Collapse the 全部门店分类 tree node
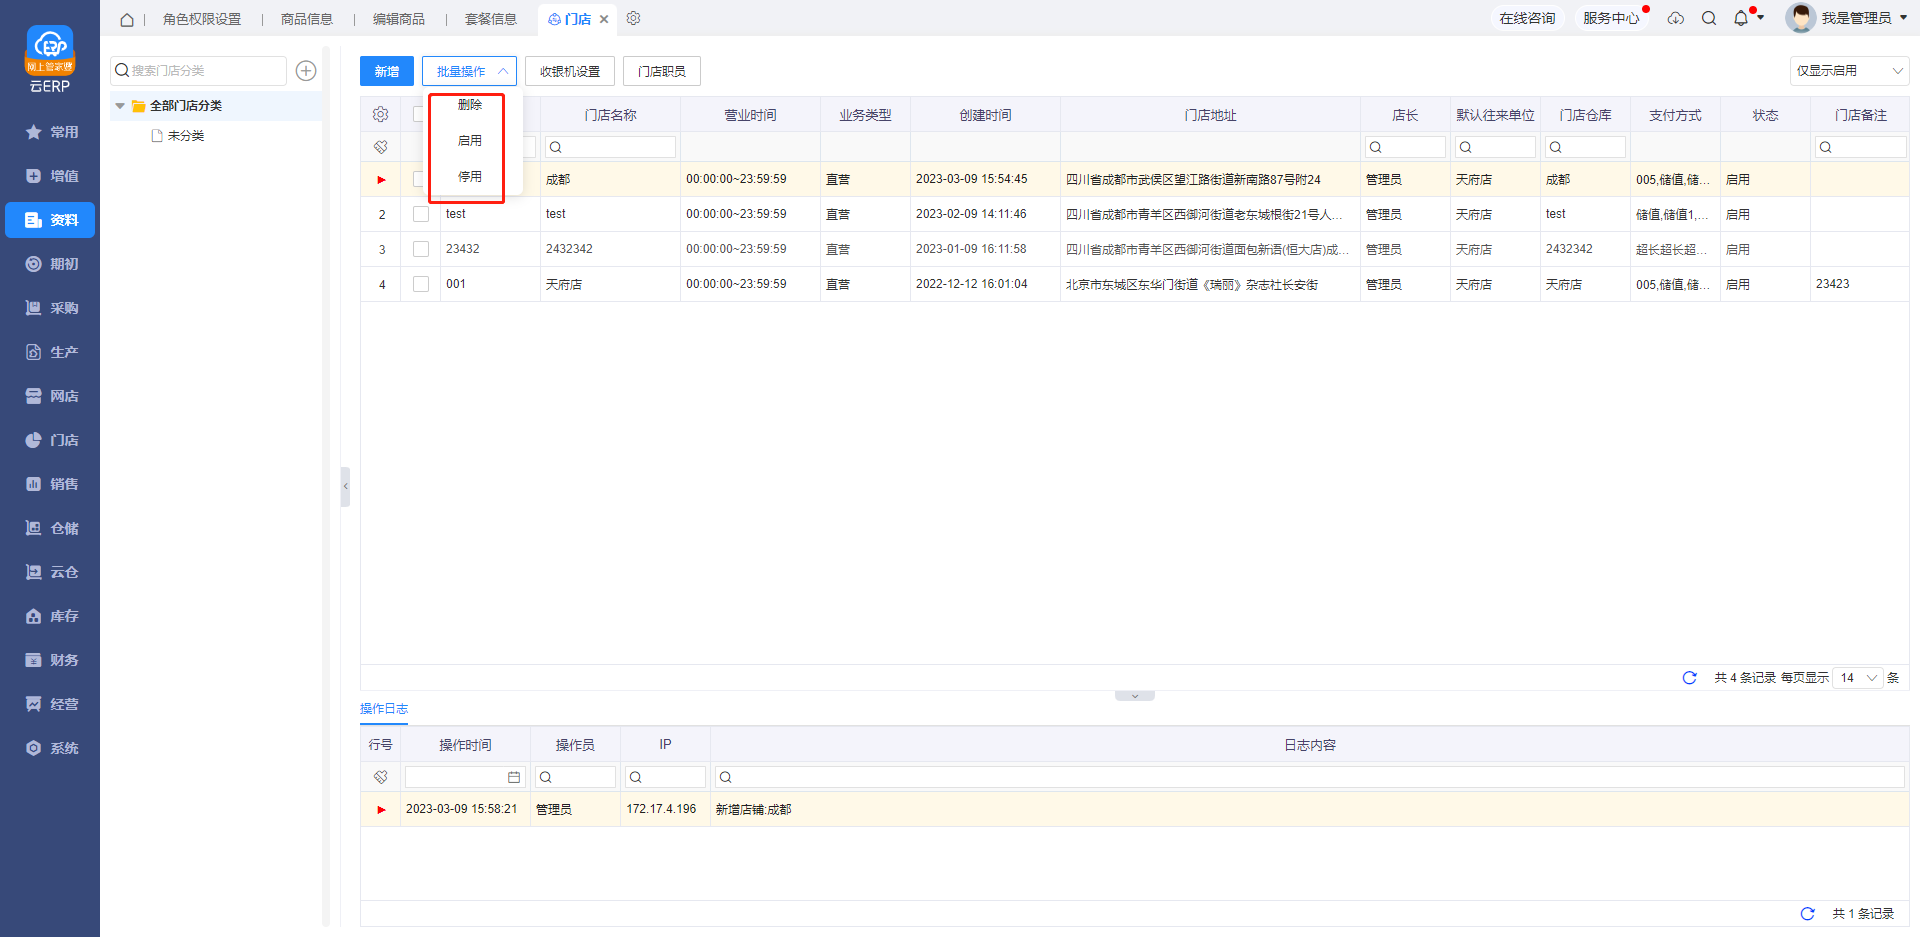The width and height of the screenshot is (1920, 937). (120, 106)
